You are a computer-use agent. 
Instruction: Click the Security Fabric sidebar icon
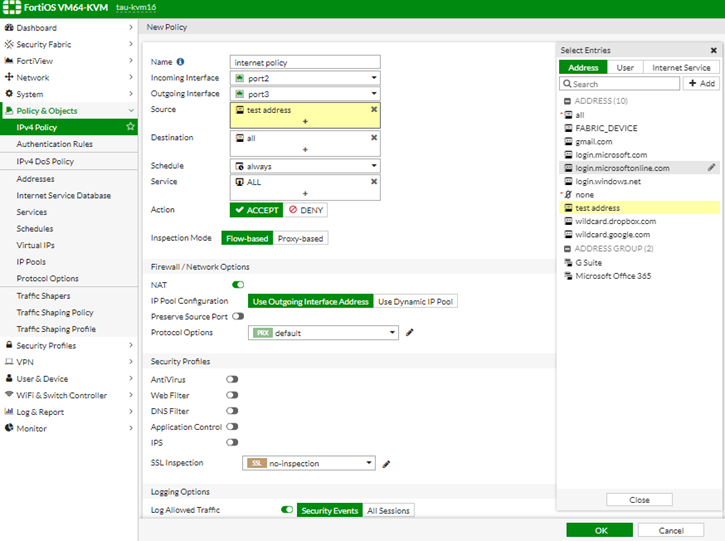click(x=9, y=44)
